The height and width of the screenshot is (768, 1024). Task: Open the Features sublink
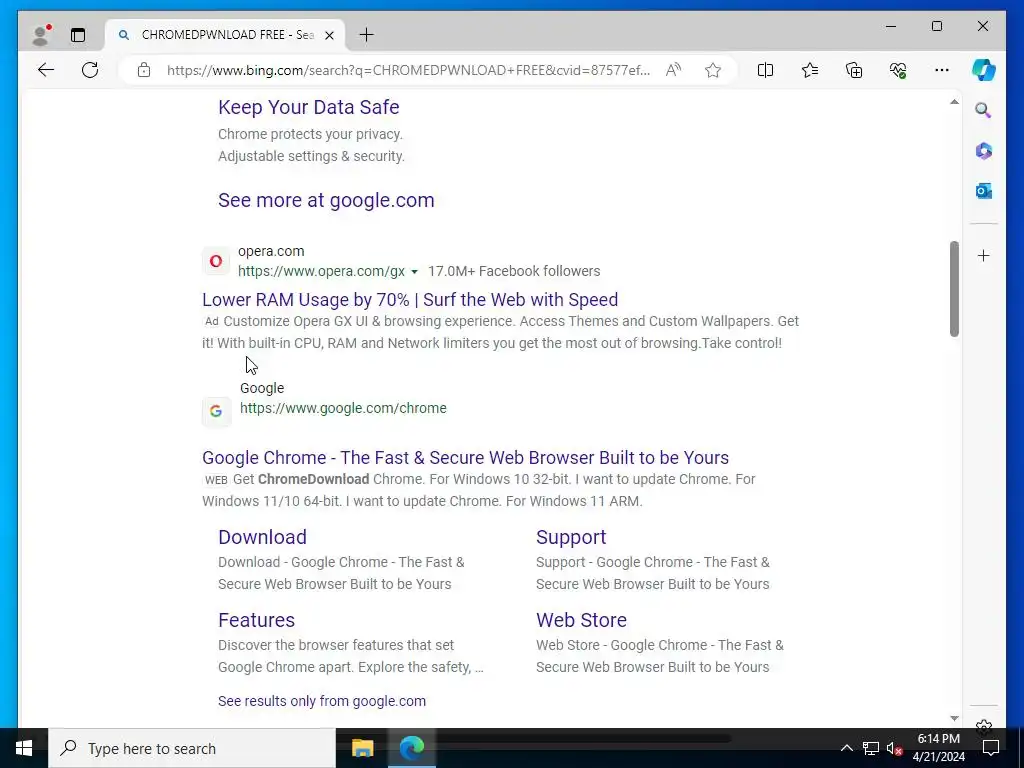257,620
